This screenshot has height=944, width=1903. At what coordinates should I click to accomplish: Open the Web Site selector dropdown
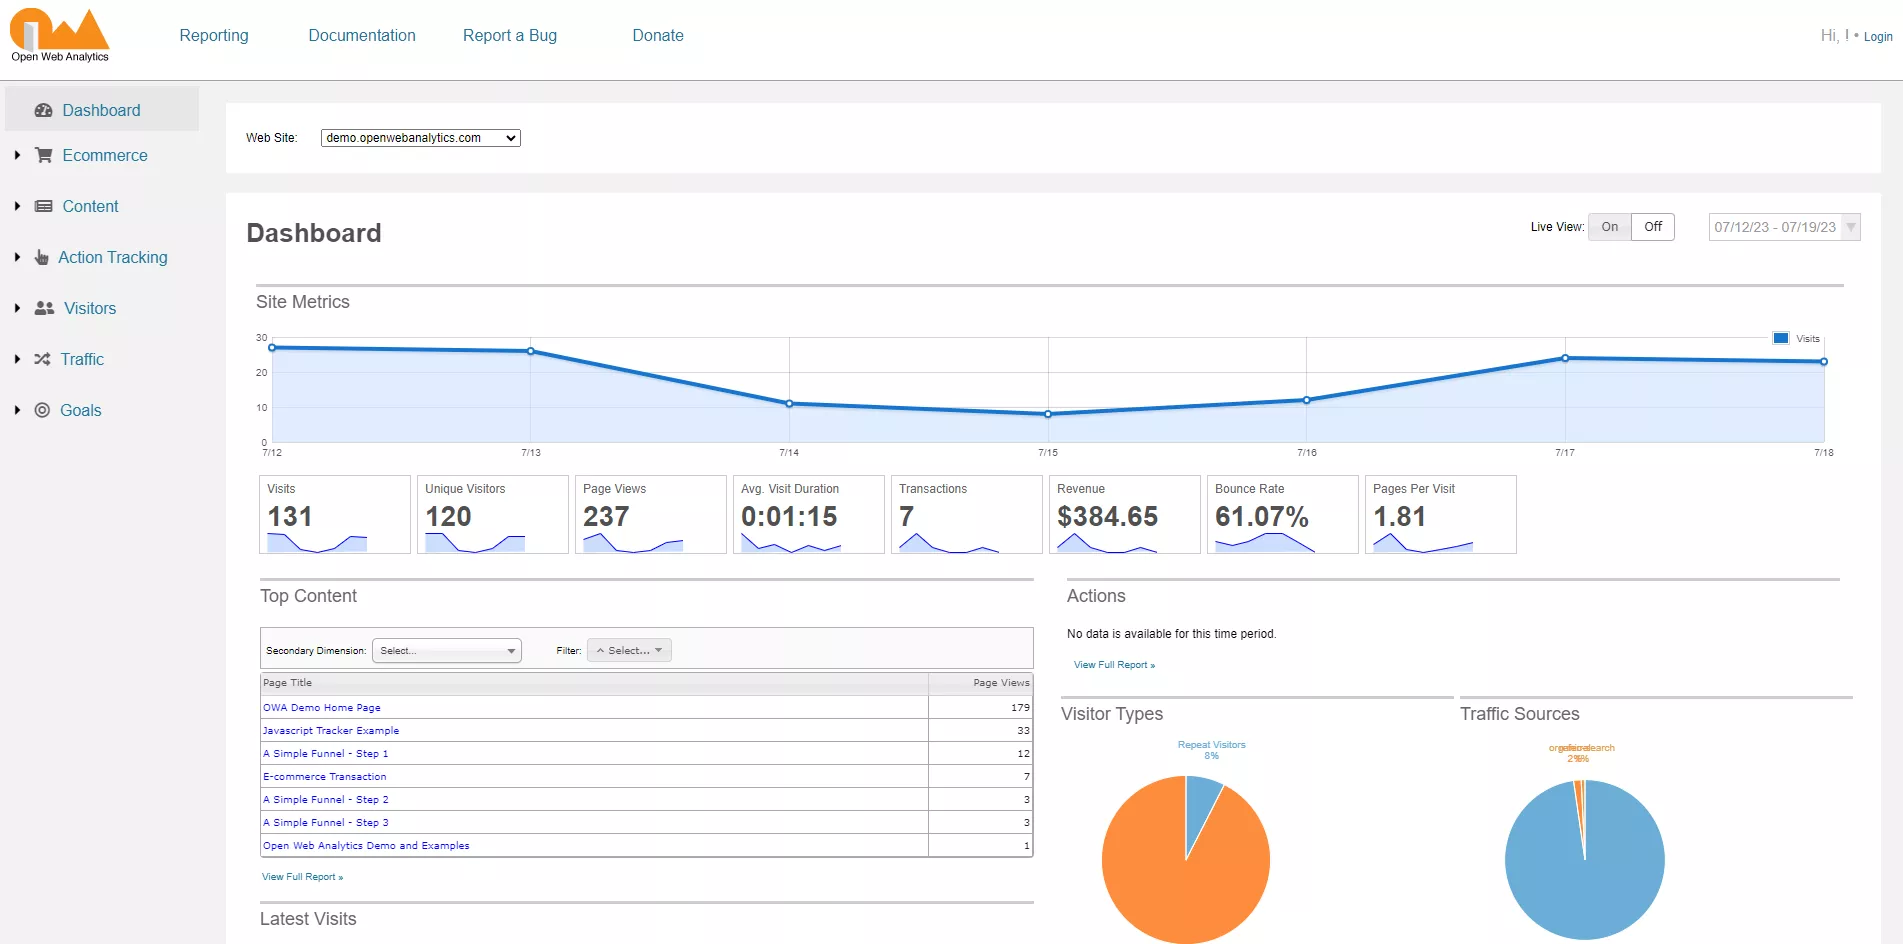420,138
